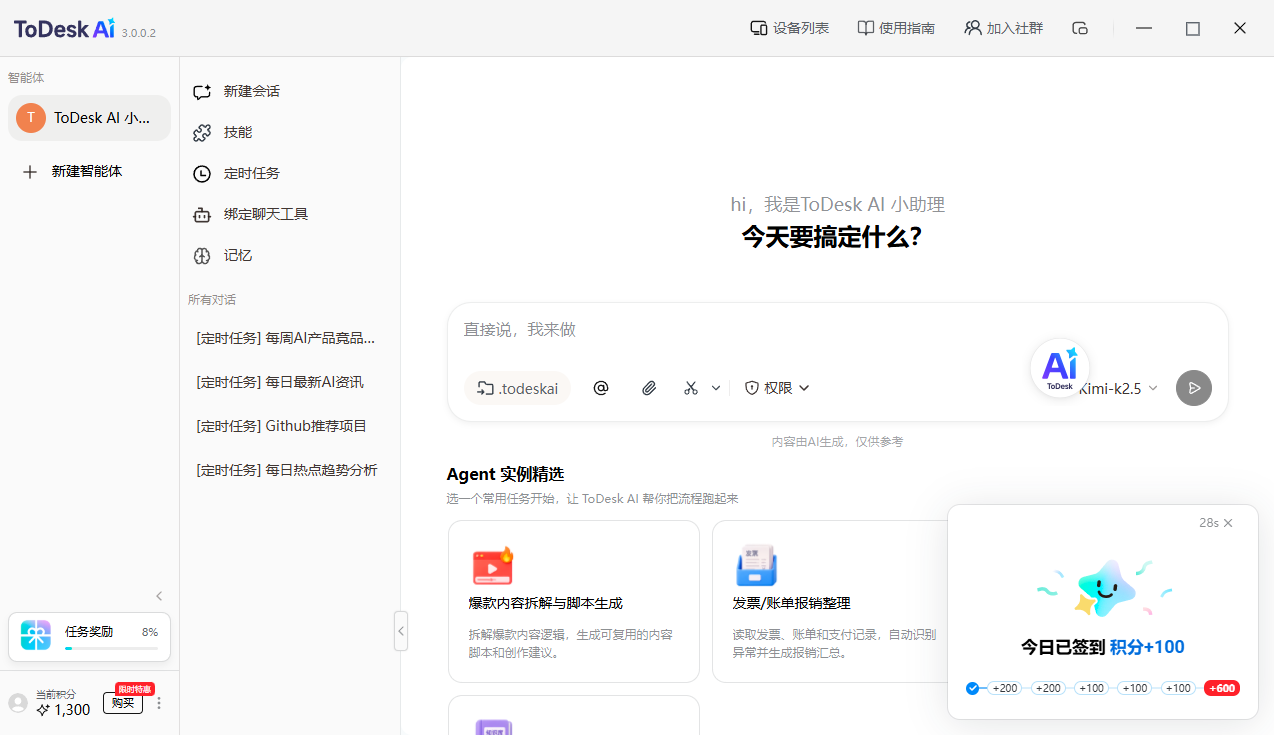This screenshot has height=735, width=1274.
Task: Click the 购买 purchase button
Action: click(123, 703)
